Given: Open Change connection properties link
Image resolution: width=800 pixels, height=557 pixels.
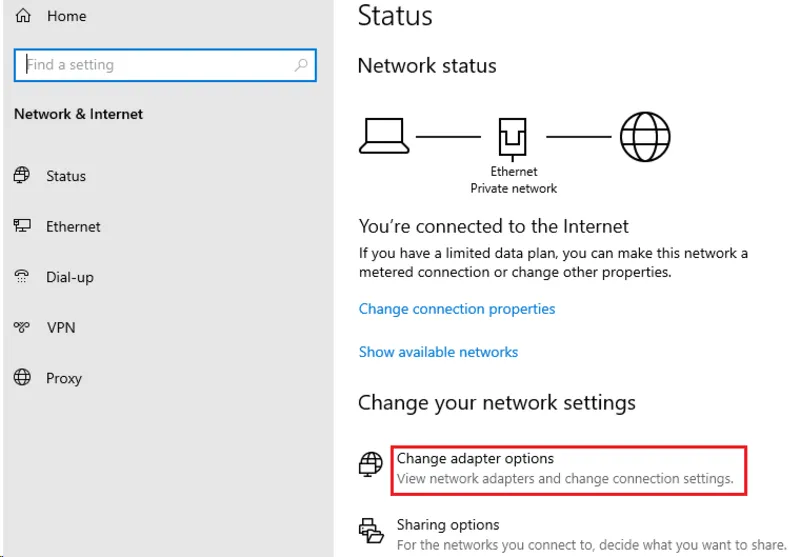Looking at the screenshot, I should click(x=457, y=309).
